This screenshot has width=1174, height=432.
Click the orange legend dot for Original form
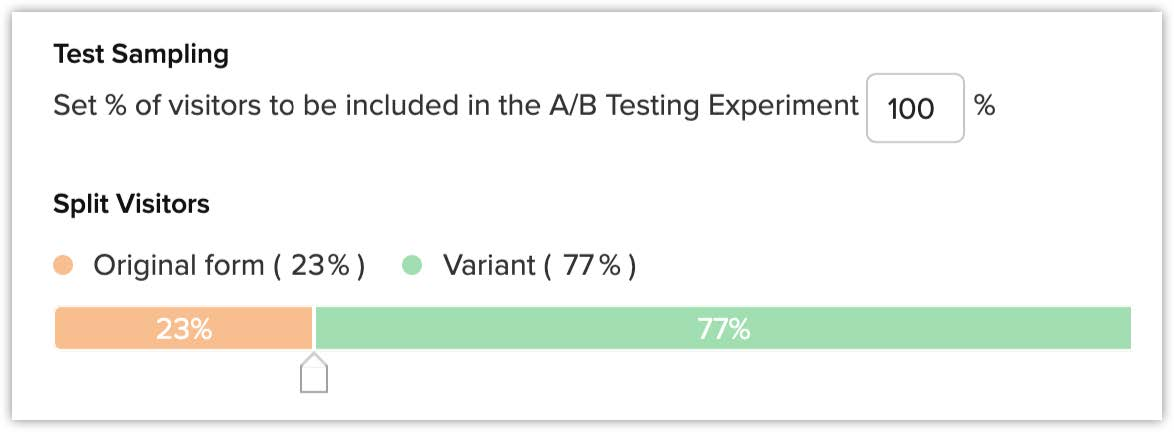pyautogui.click(x=65, y=266)
